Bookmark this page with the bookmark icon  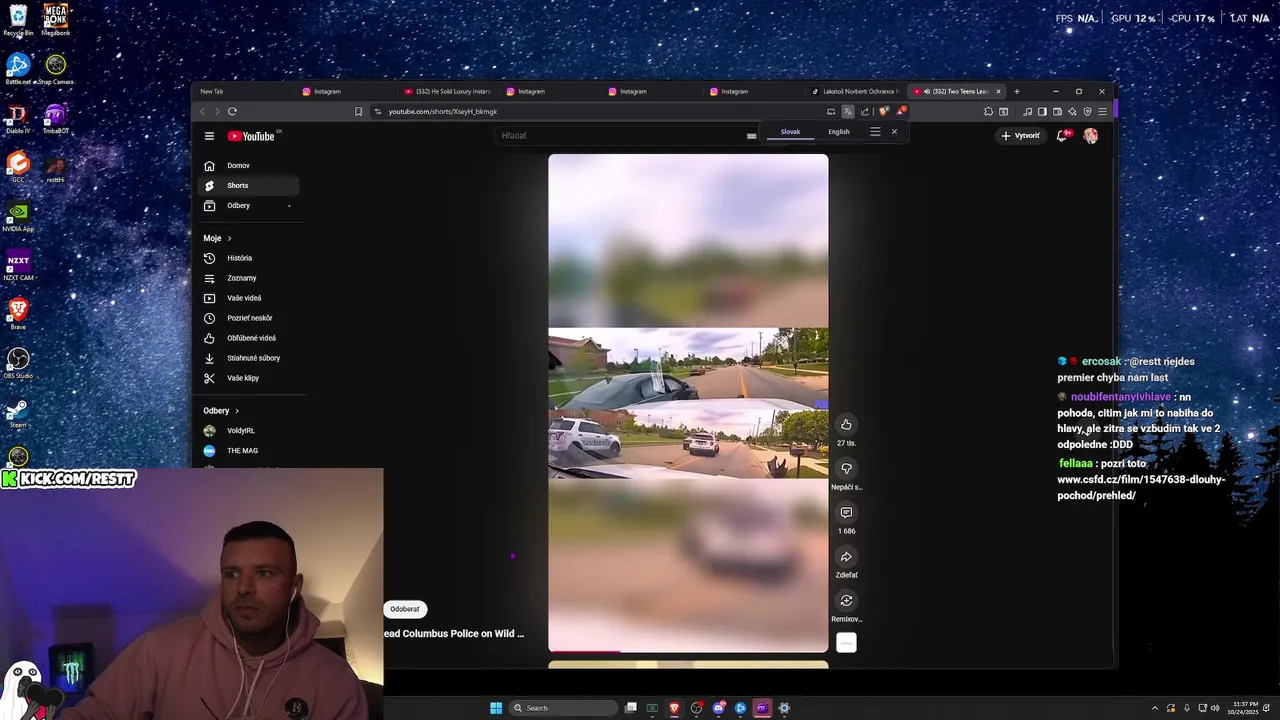[x=358, y=111]
